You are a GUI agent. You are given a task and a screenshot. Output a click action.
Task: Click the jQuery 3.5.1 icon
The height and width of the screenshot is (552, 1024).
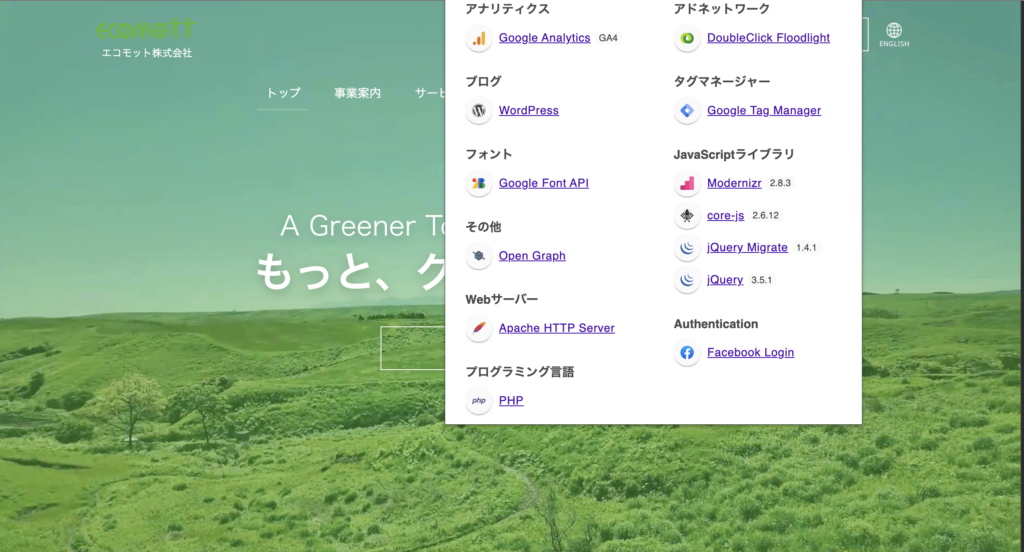click(687, 280)
